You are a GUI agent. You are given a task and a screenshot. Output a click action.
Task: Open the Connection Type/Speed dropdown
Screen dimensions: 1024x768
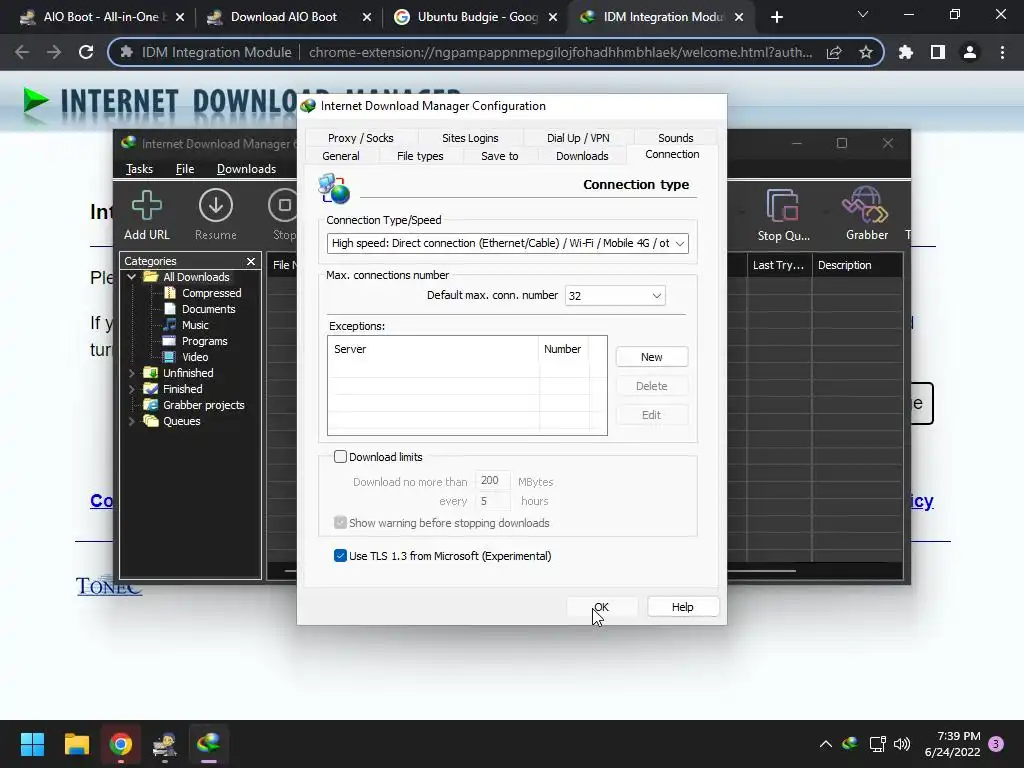click(x=507, y=244)
